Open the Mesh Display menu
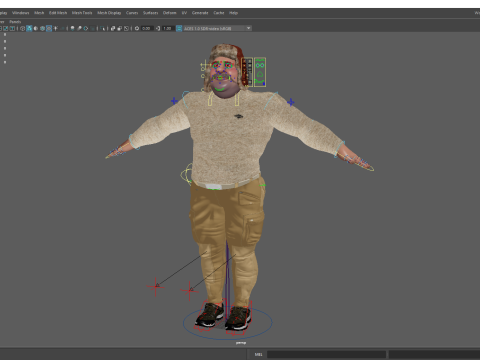The image size is (480, 360). pyautogui.click(x=109, y=13)
